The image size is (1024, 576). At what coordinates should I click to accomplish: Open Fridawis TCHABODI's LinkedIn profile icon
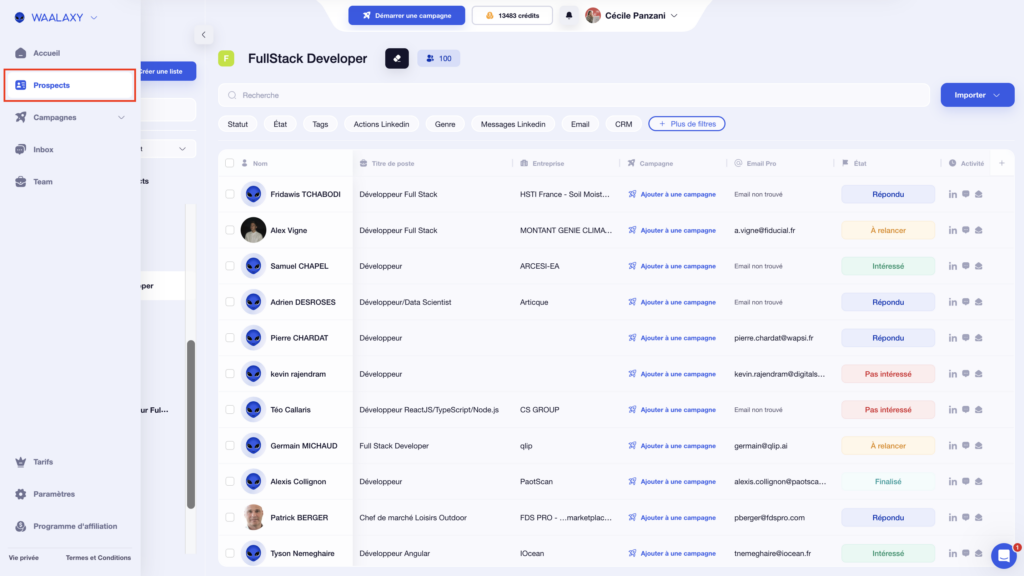click(952, 193)
